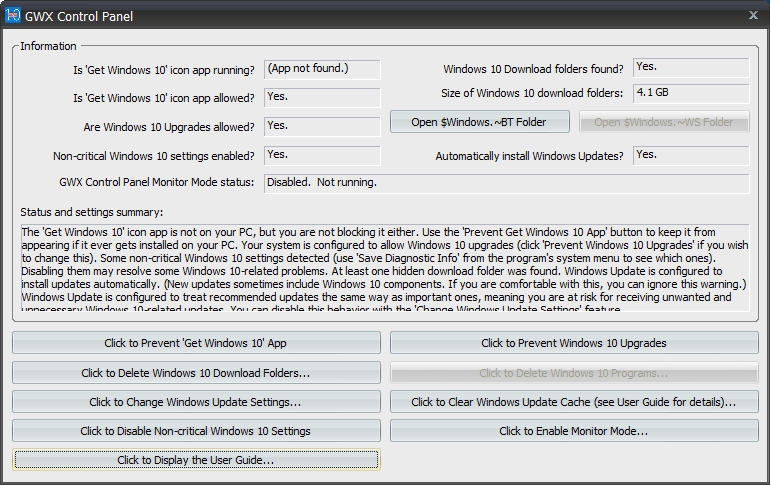Click the Monitor Mode status 'Disabled. Not running.' field
771x486 pixels.
coord(506,183)
